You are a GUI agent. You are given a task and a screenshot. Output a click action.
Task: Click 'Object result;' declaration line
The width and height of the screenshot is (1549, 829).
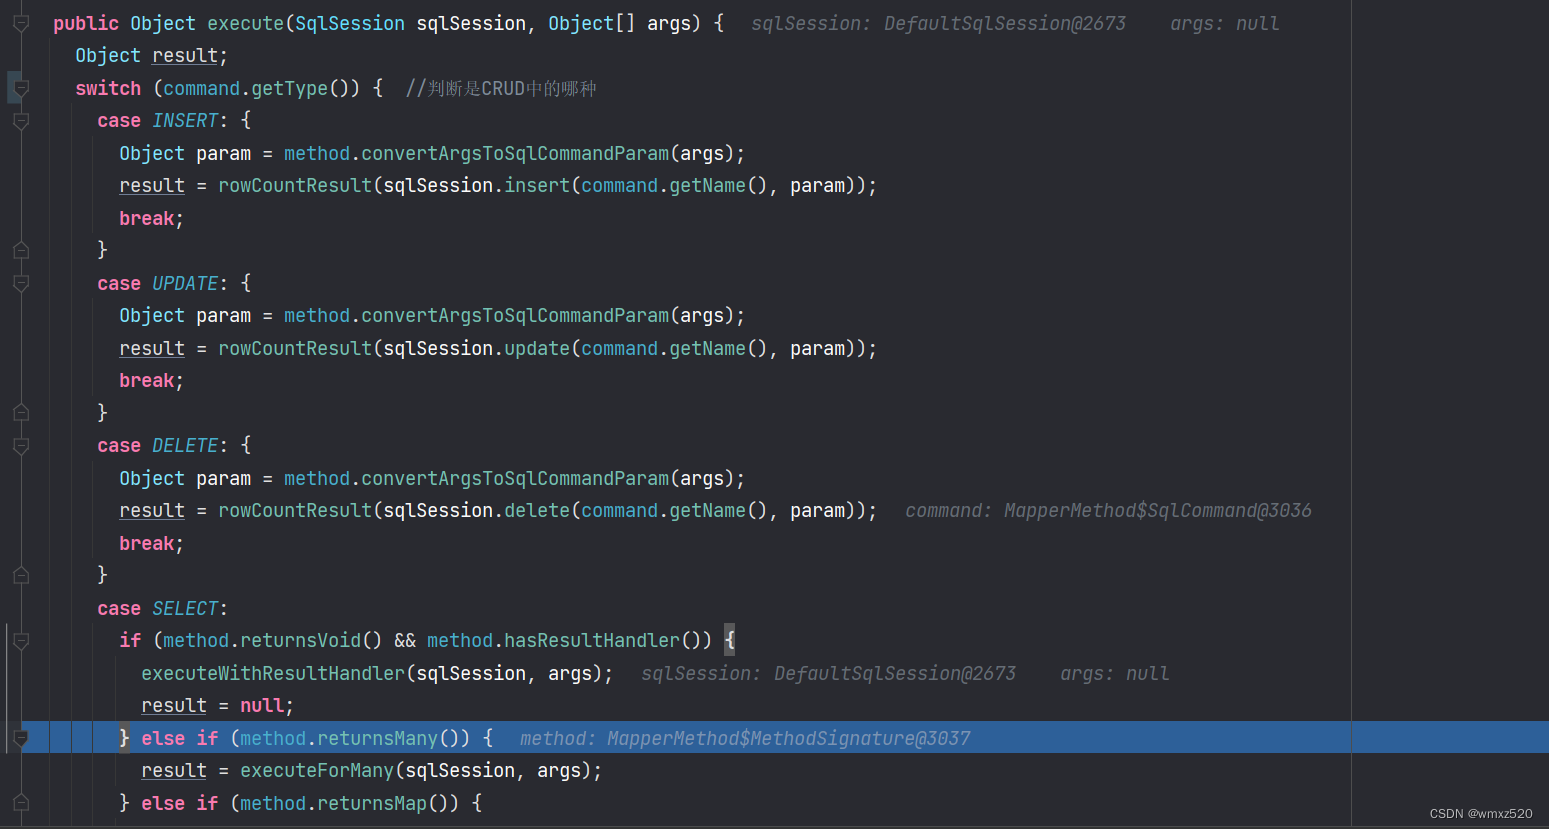151,56
